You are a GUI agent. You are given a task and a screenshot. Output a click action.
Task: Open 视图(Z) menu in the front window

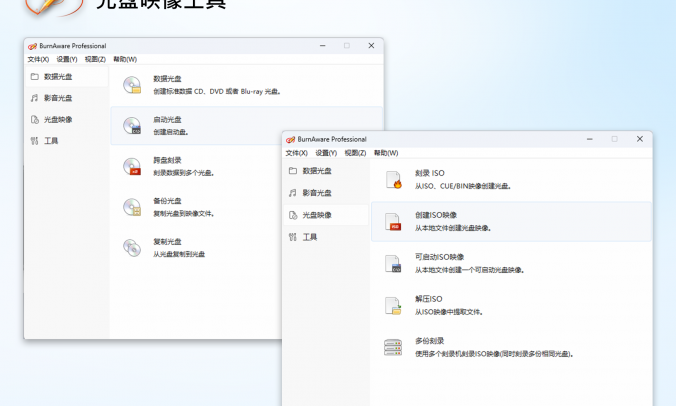click(x=355, y=153)
